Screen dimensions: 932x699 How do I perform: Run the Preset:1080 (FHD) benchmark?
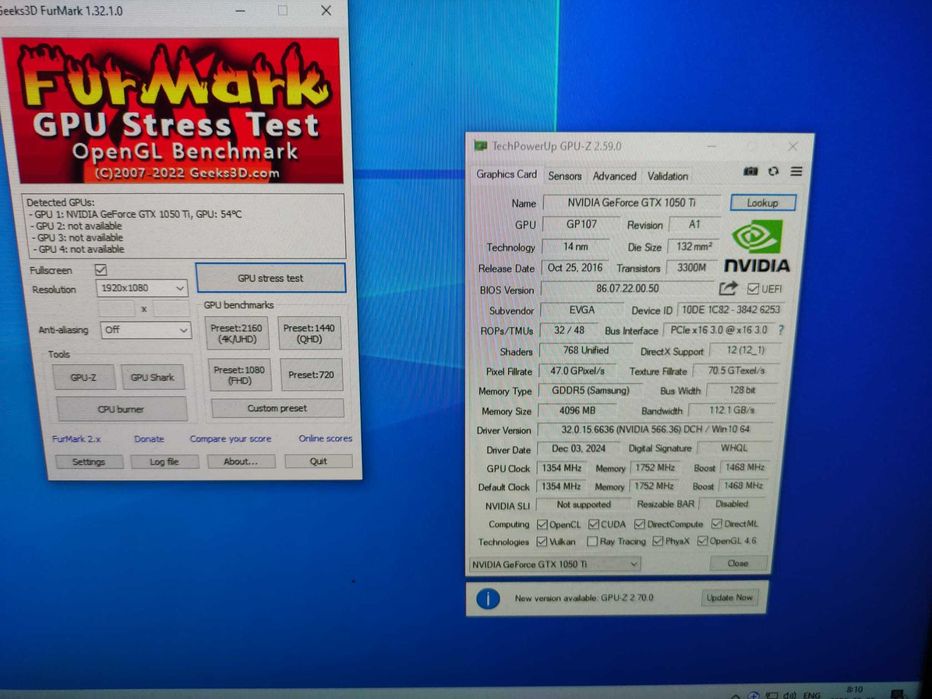click(240, 375)
